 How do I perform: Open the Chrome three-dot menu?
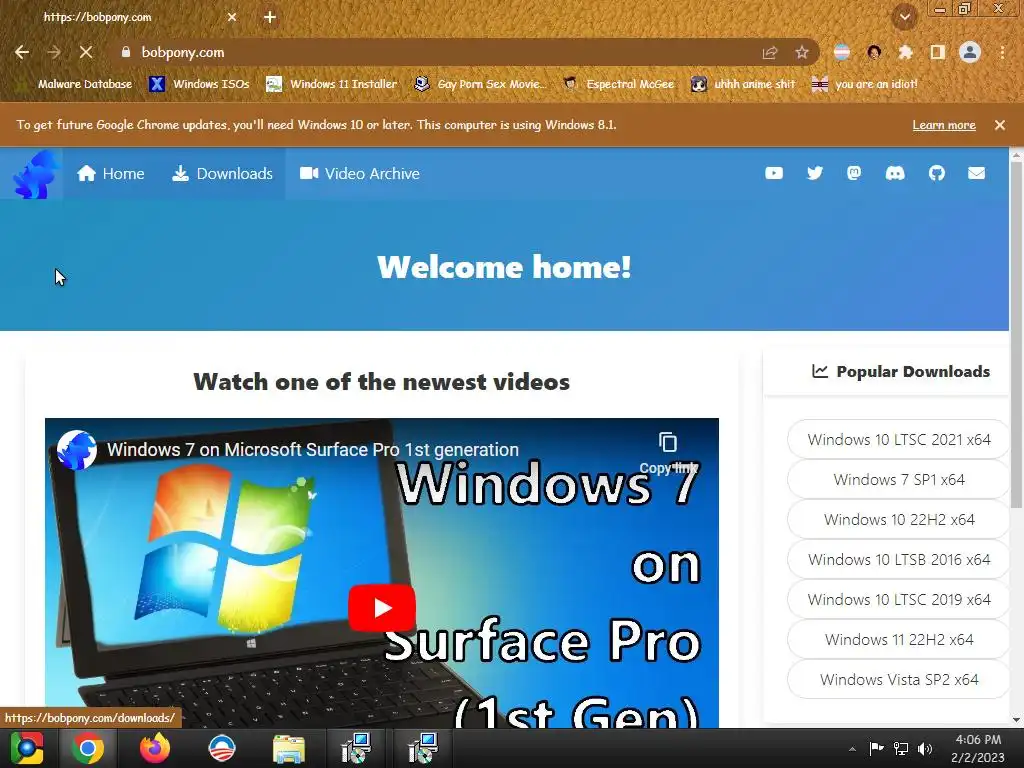1002,52
